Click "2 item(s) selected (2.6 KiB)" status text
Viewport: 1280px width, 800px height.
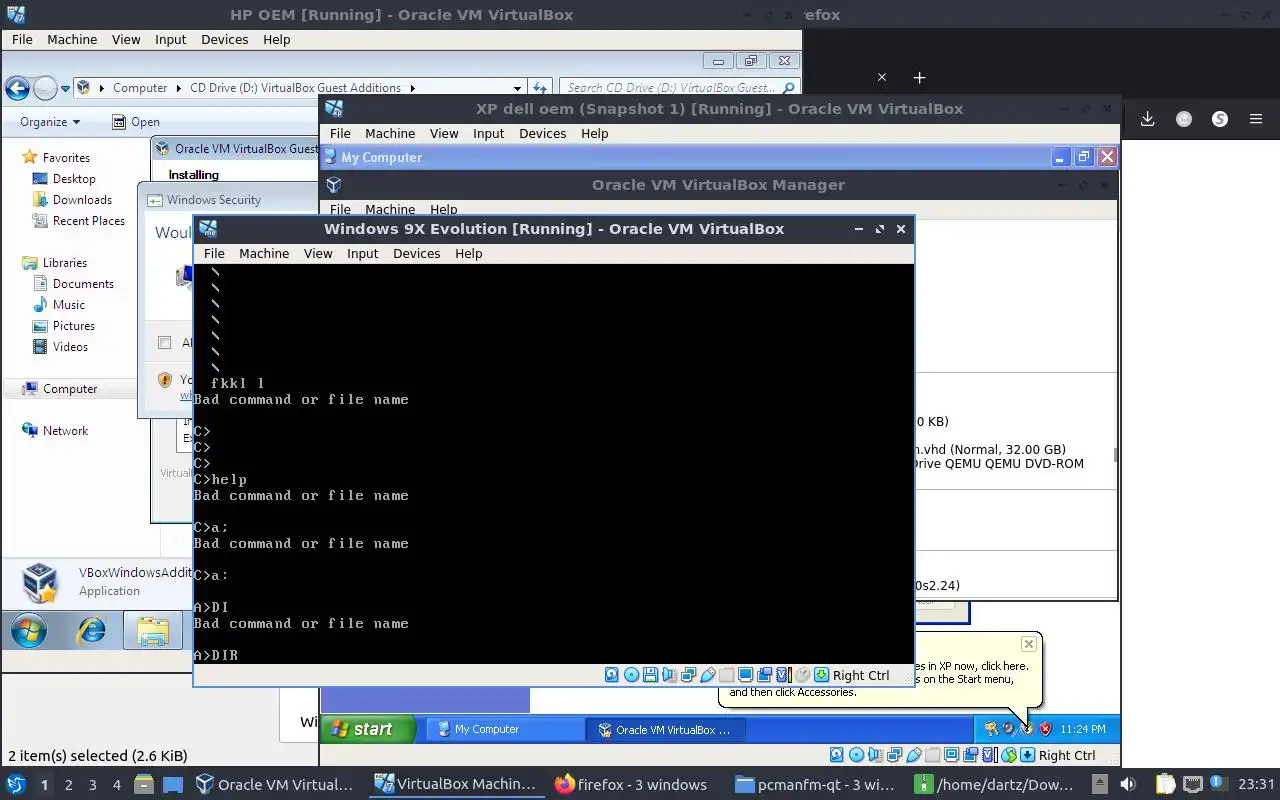tap(98, 756)
